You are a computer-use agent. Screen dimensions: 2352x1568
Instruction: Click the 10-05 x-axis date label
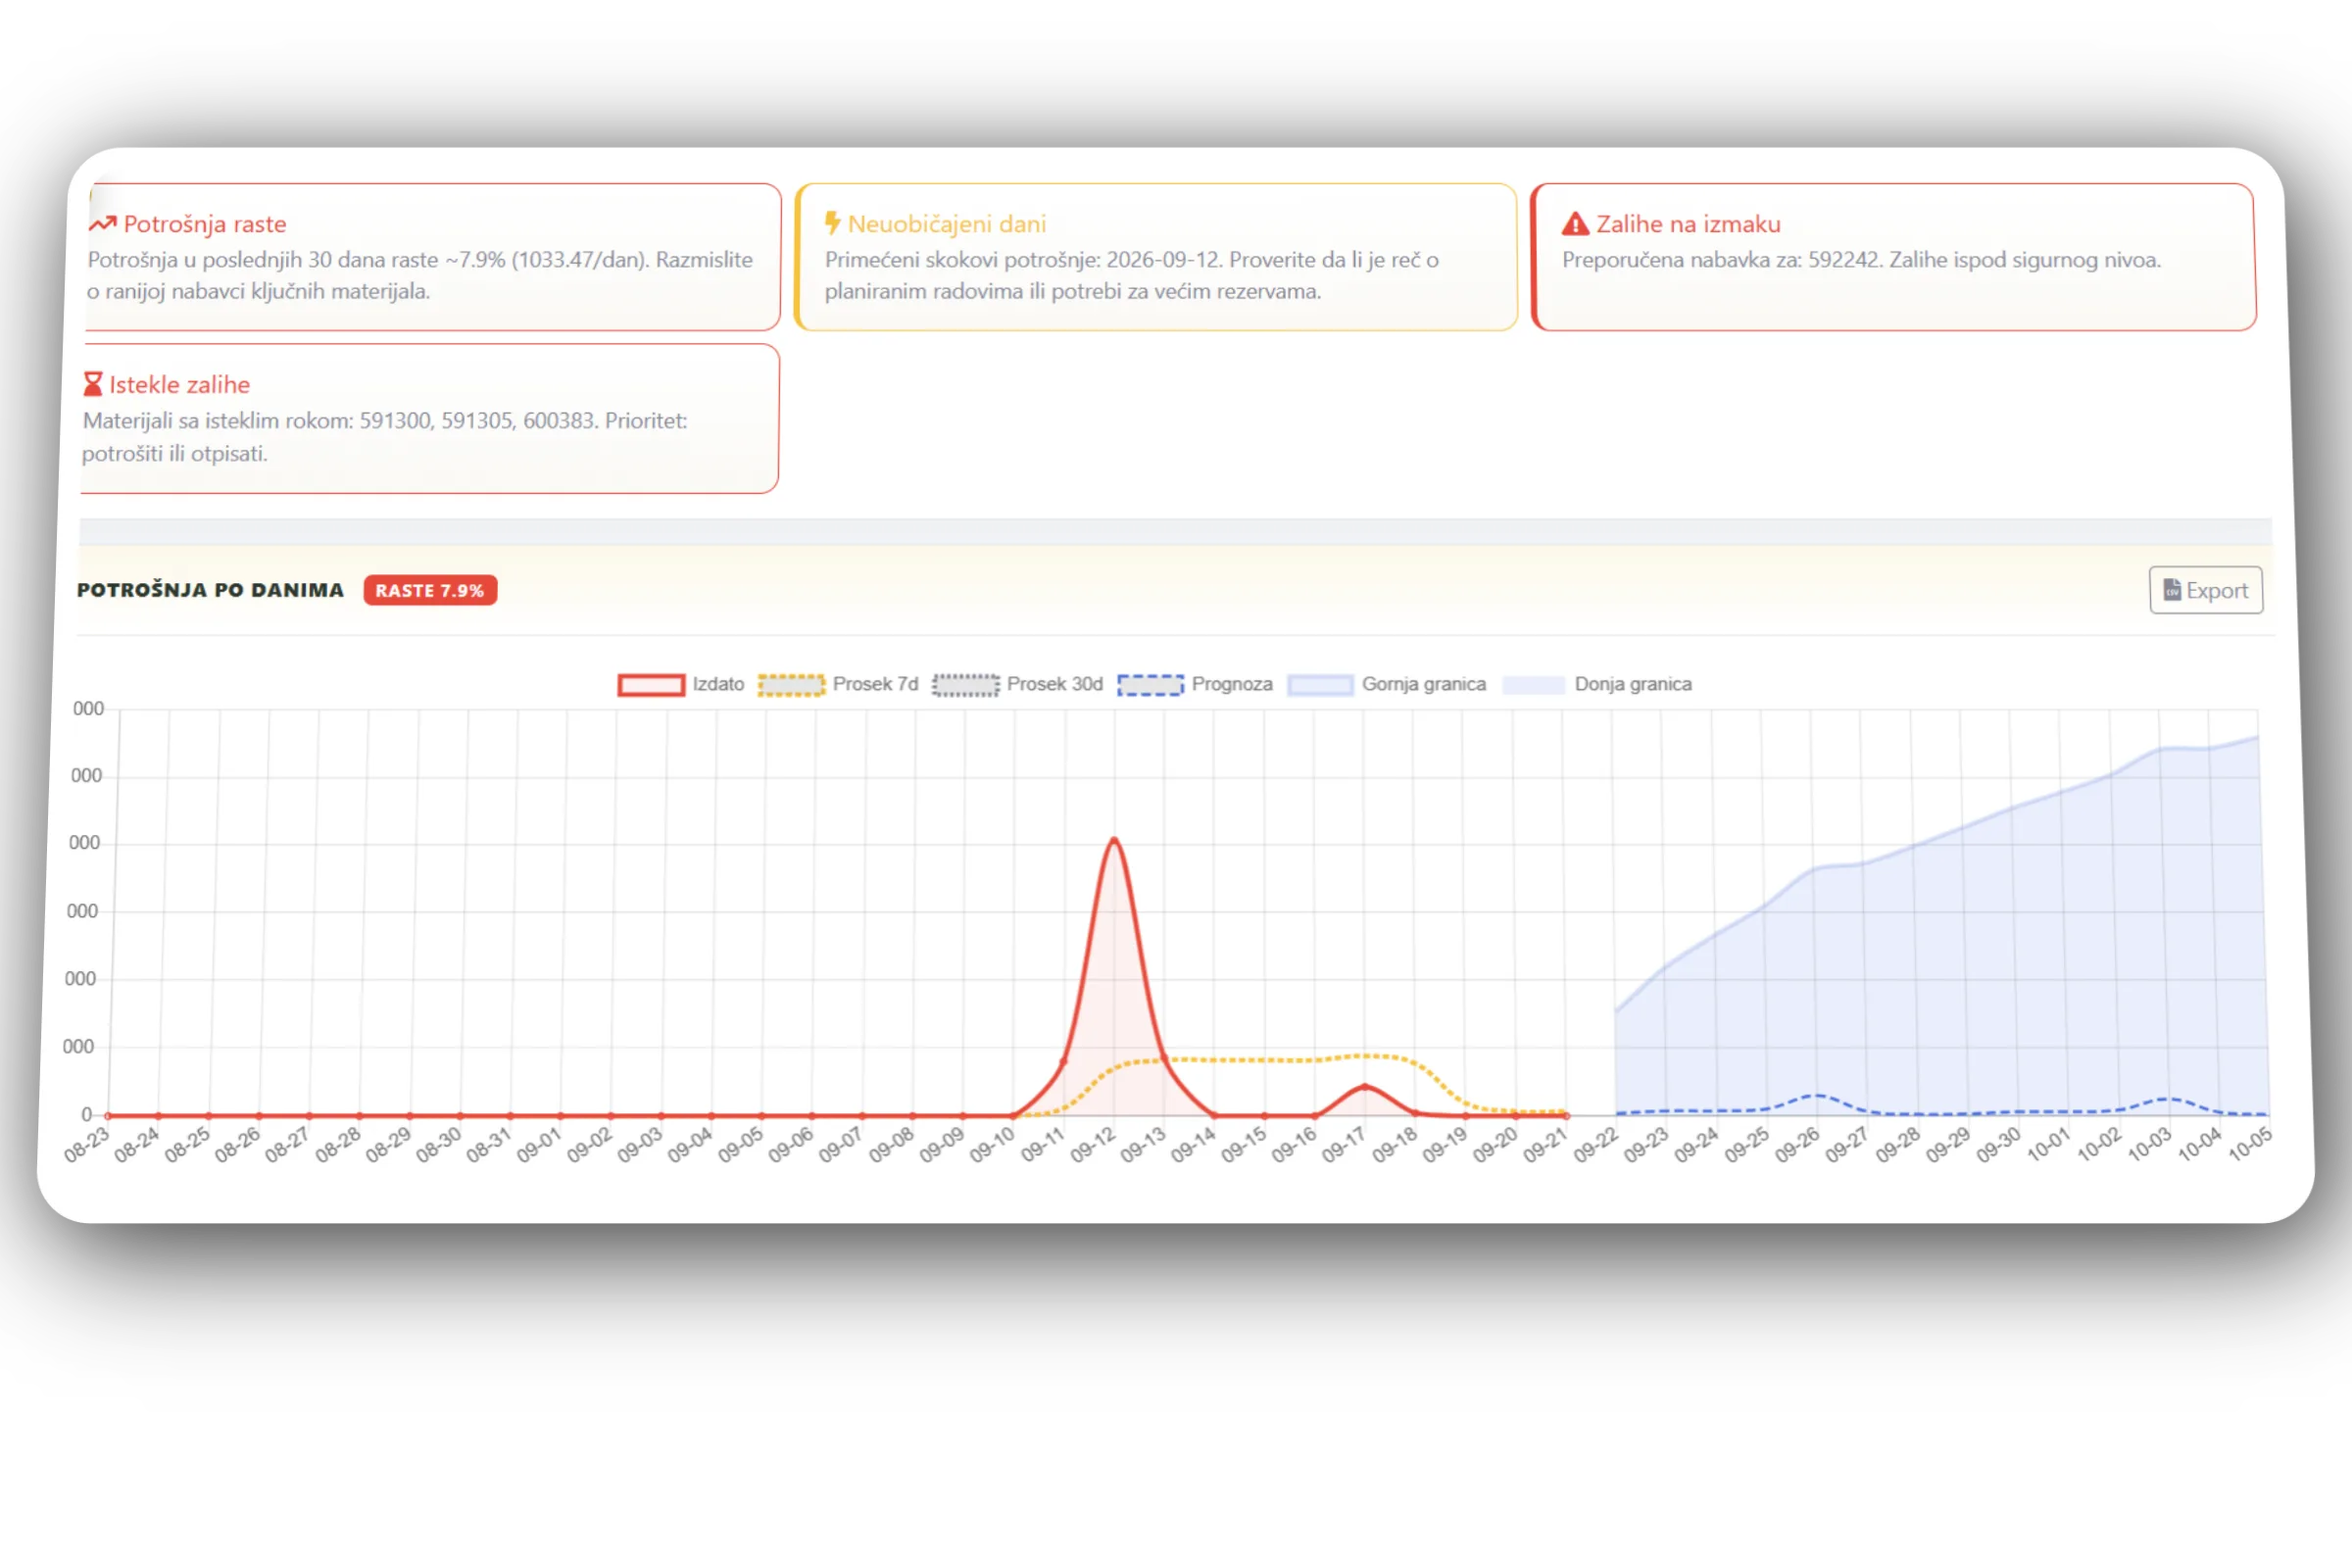2250,1144
